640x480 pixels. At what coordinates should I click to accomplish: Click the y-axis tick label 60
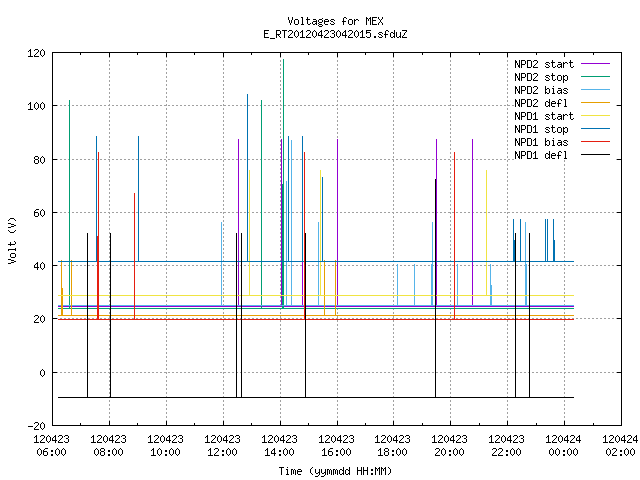(x=39, y=213)
